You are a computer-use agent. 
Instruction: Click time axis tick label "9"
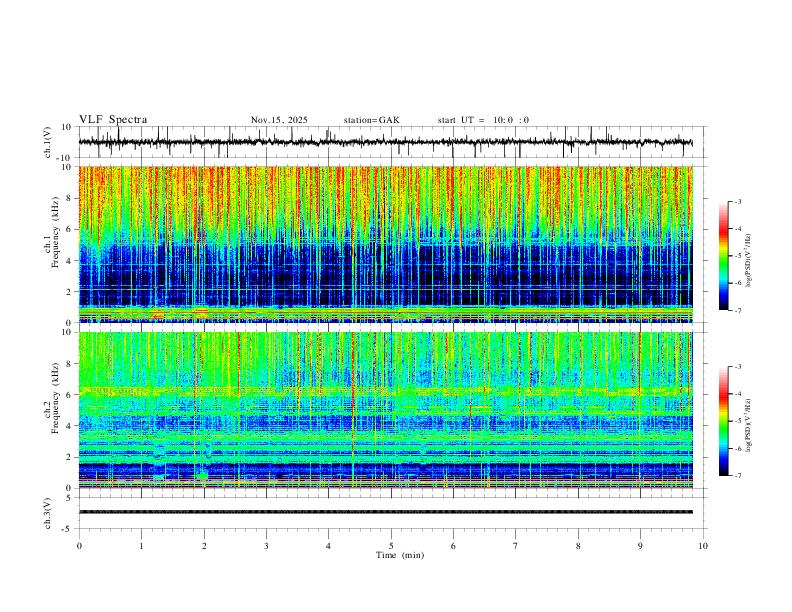pyautogui.click(x=640, y=546)
